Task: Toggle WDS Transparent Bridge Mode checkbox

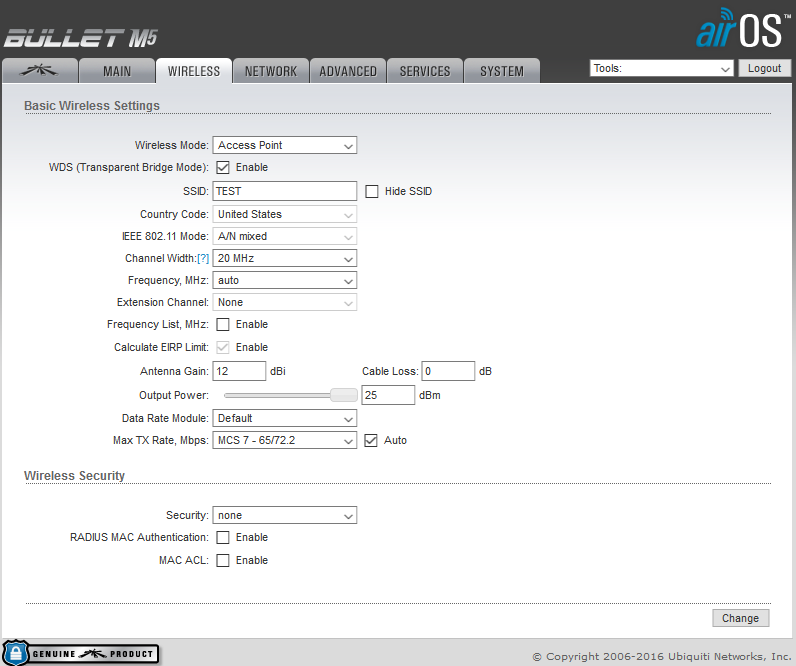Action: 223,168
